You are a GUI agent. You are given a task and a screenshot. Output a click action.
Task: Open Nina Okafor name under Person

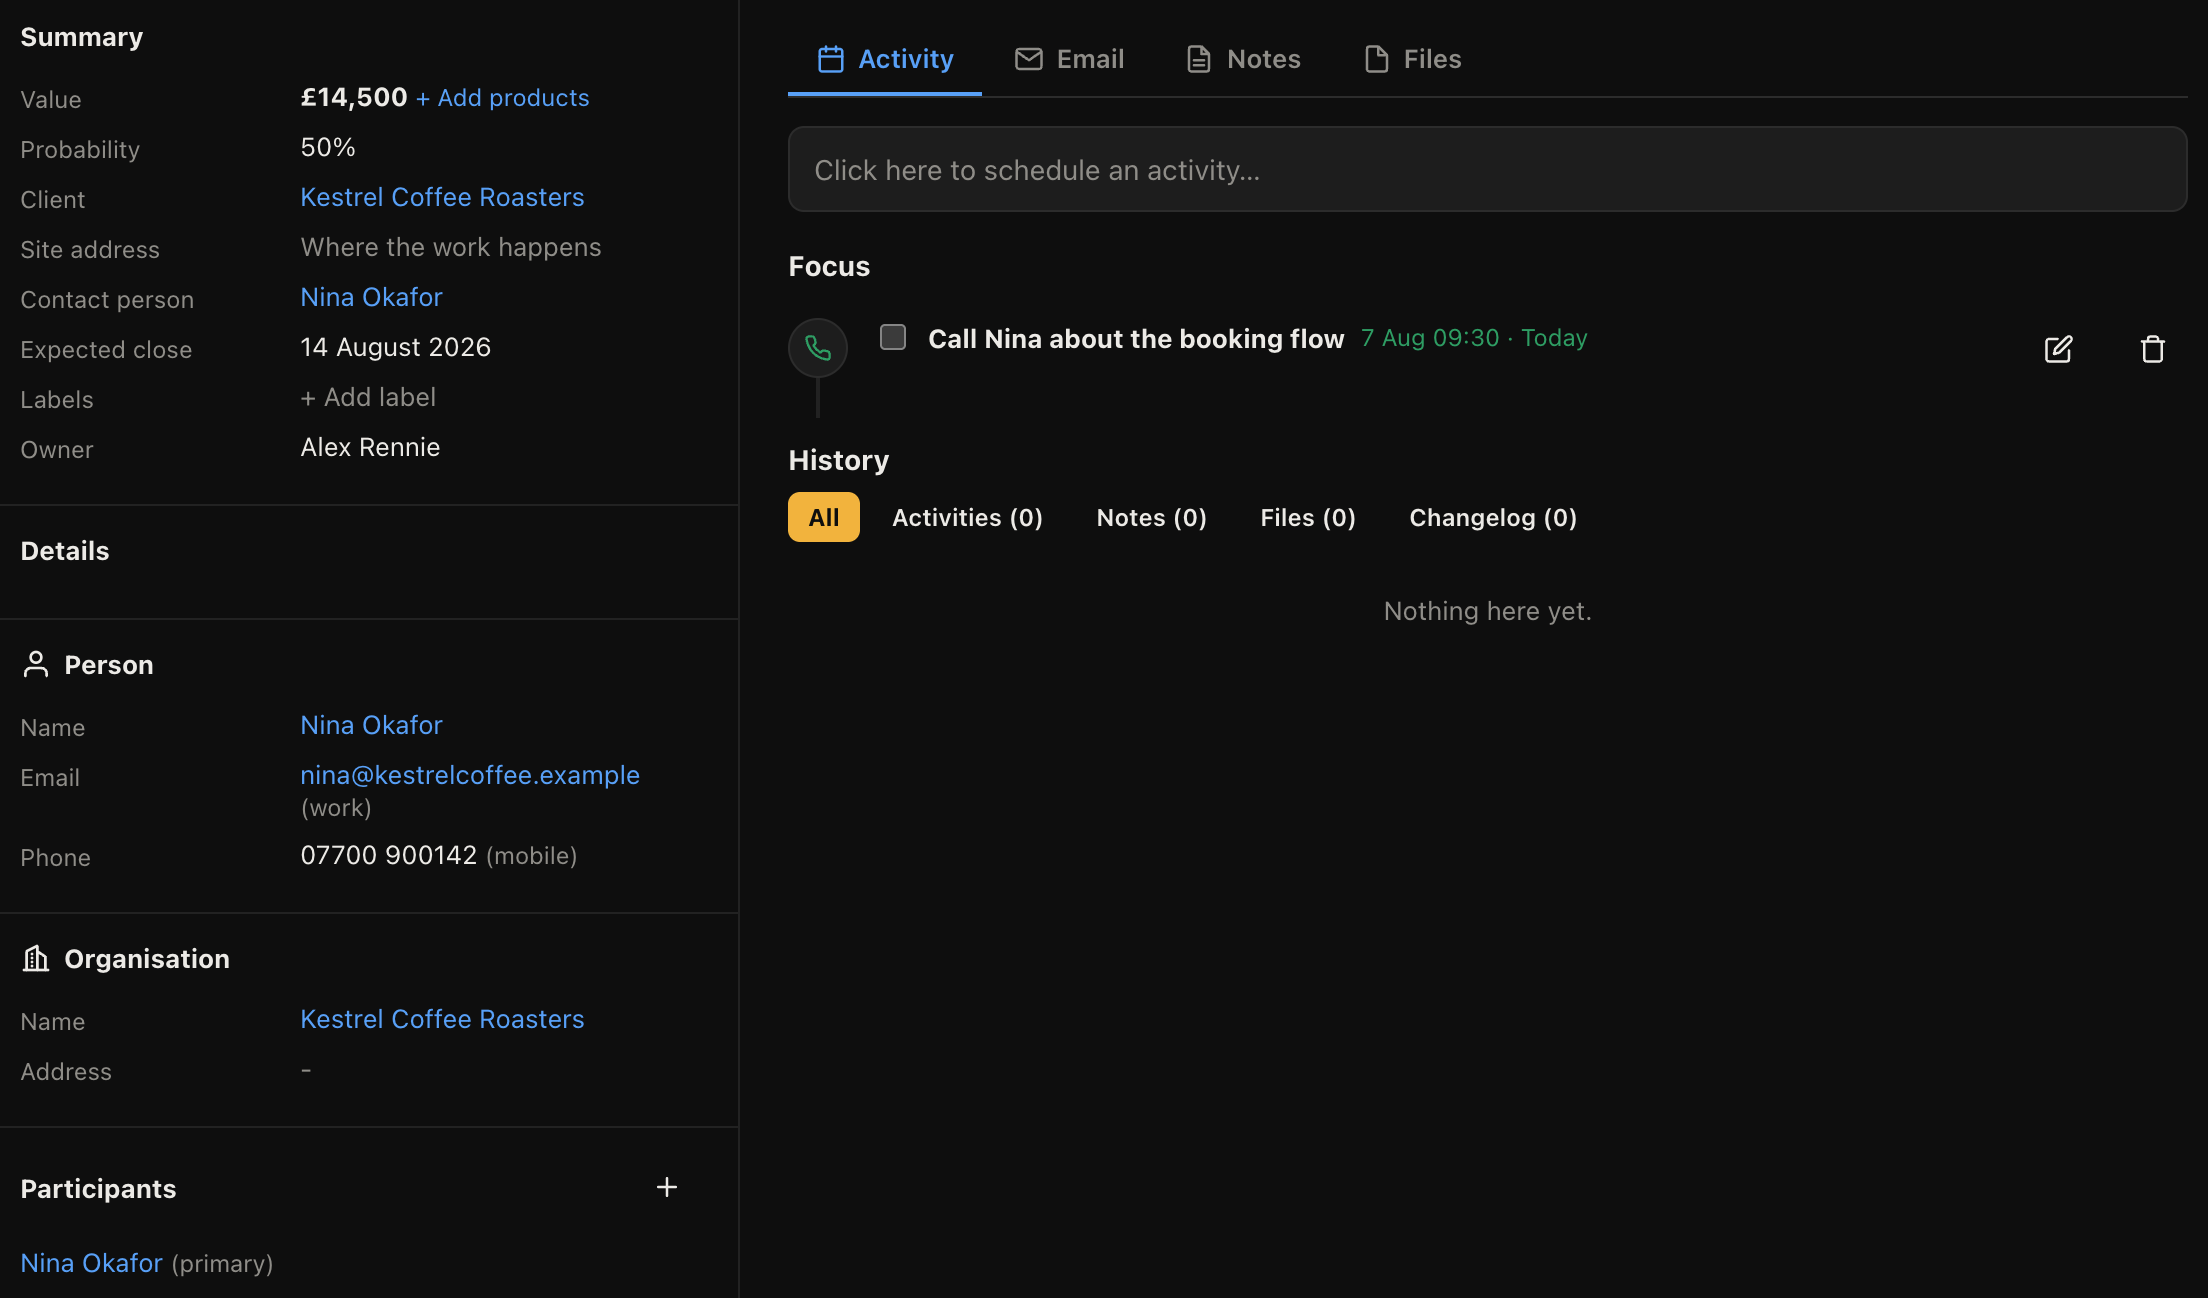(x=371, y=725)
